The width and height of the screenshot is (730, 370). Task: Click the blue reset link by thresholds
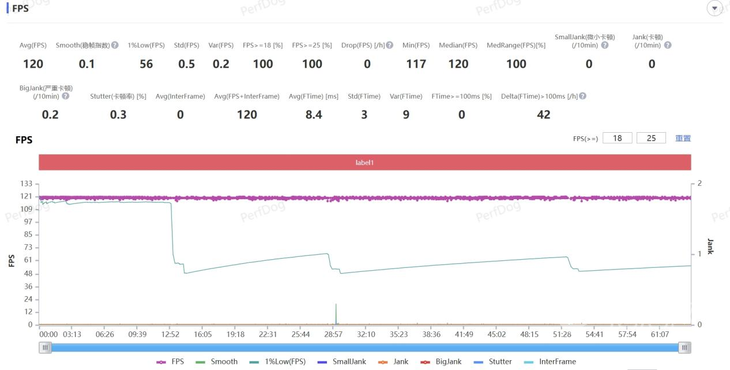tap(683, 138)
